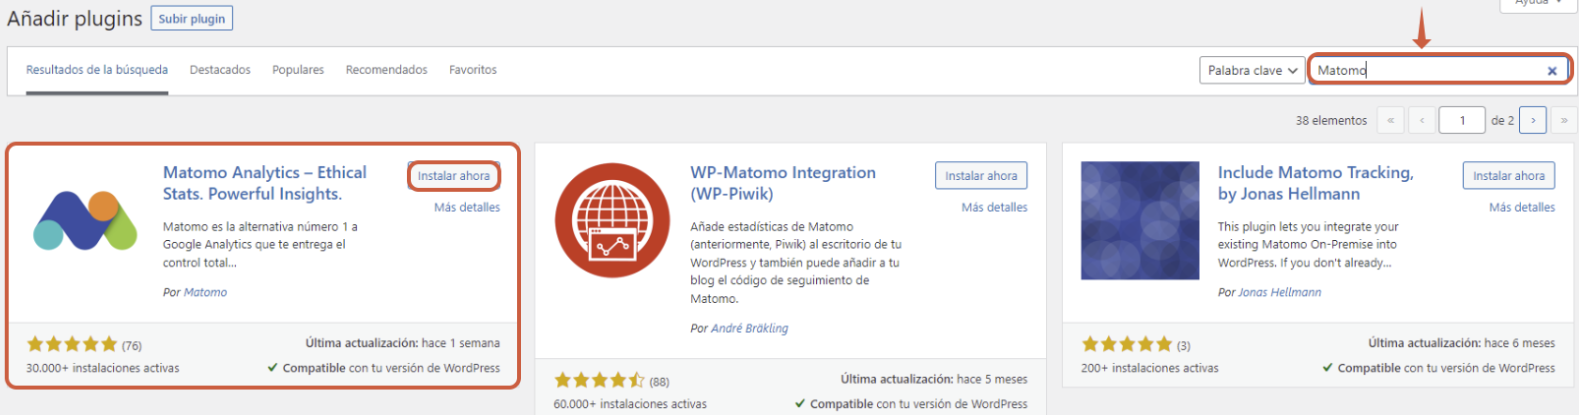Click the author link André Bräkling
Viewport: 1579px width, 415px height.
click(749, 328)
